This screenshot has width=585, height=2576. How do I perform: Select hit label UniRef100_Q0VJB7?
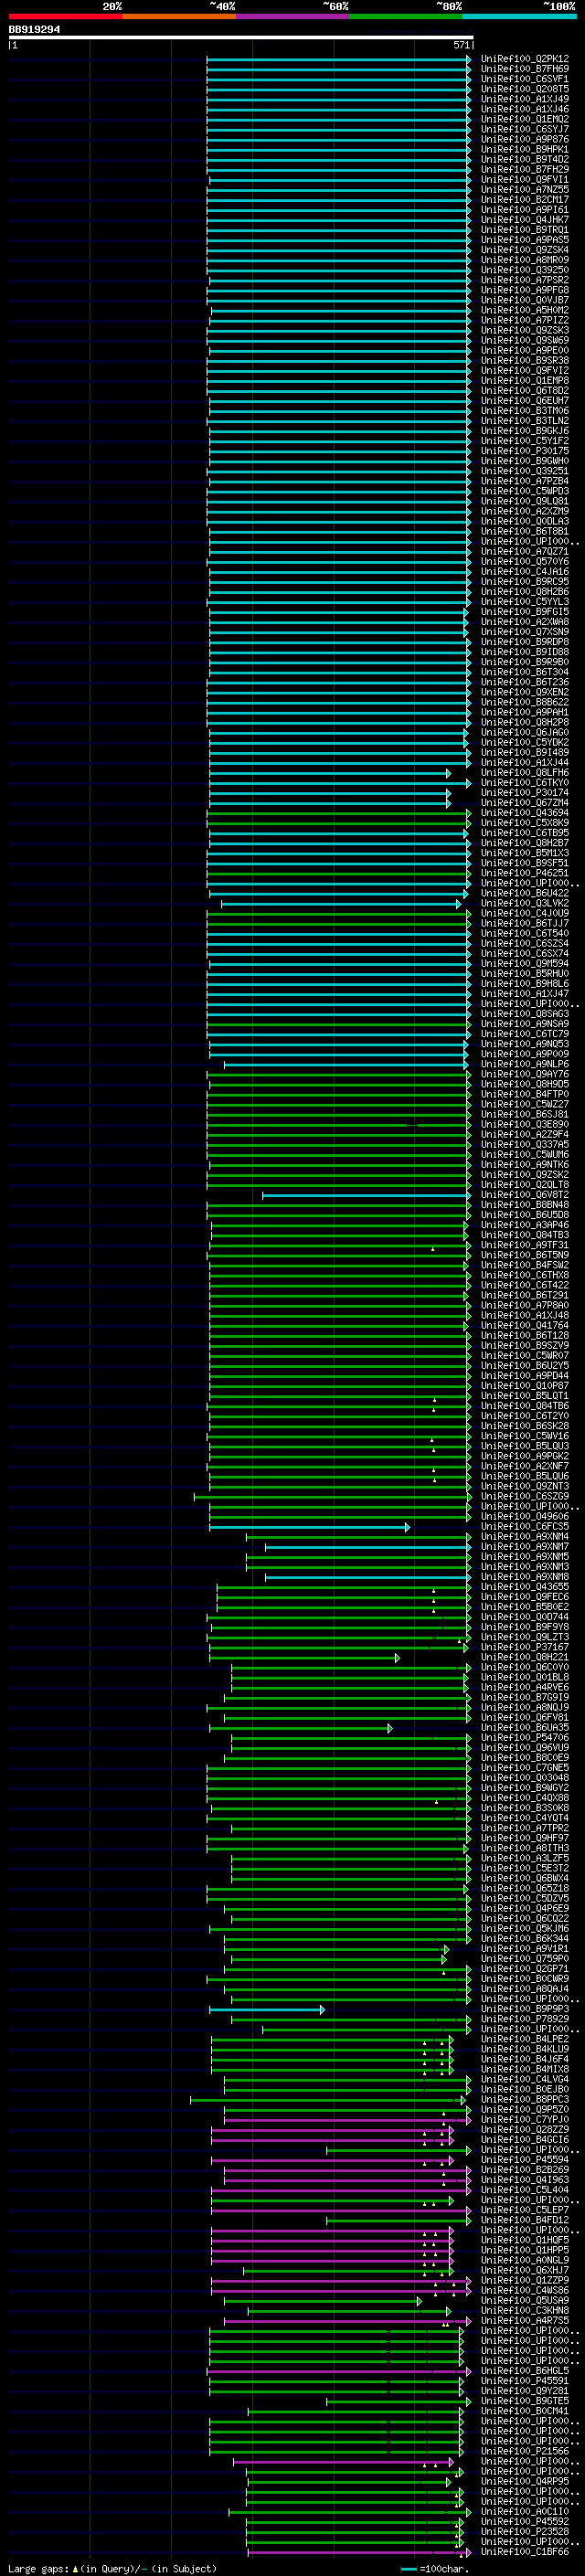tap(525, 300)
